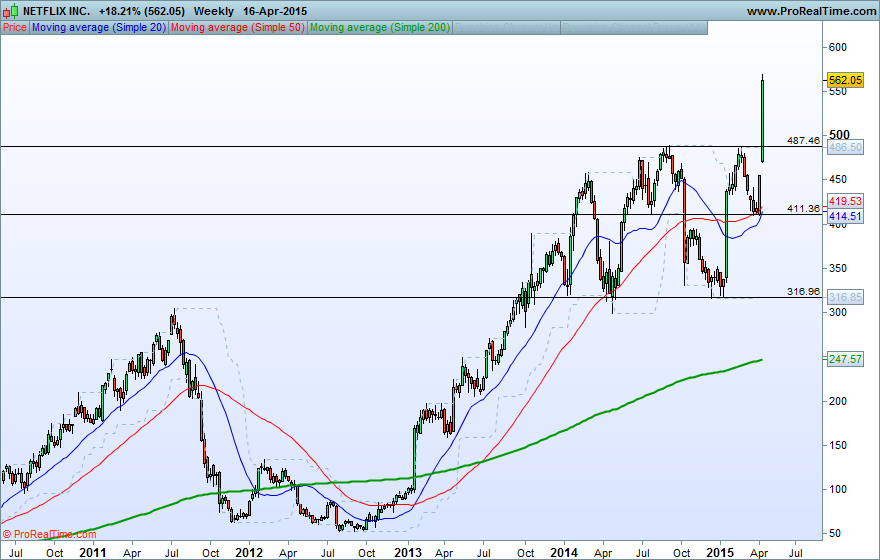880x560 pixels.
Task: Click the 350 price axis label
Action: click(838, 268)
